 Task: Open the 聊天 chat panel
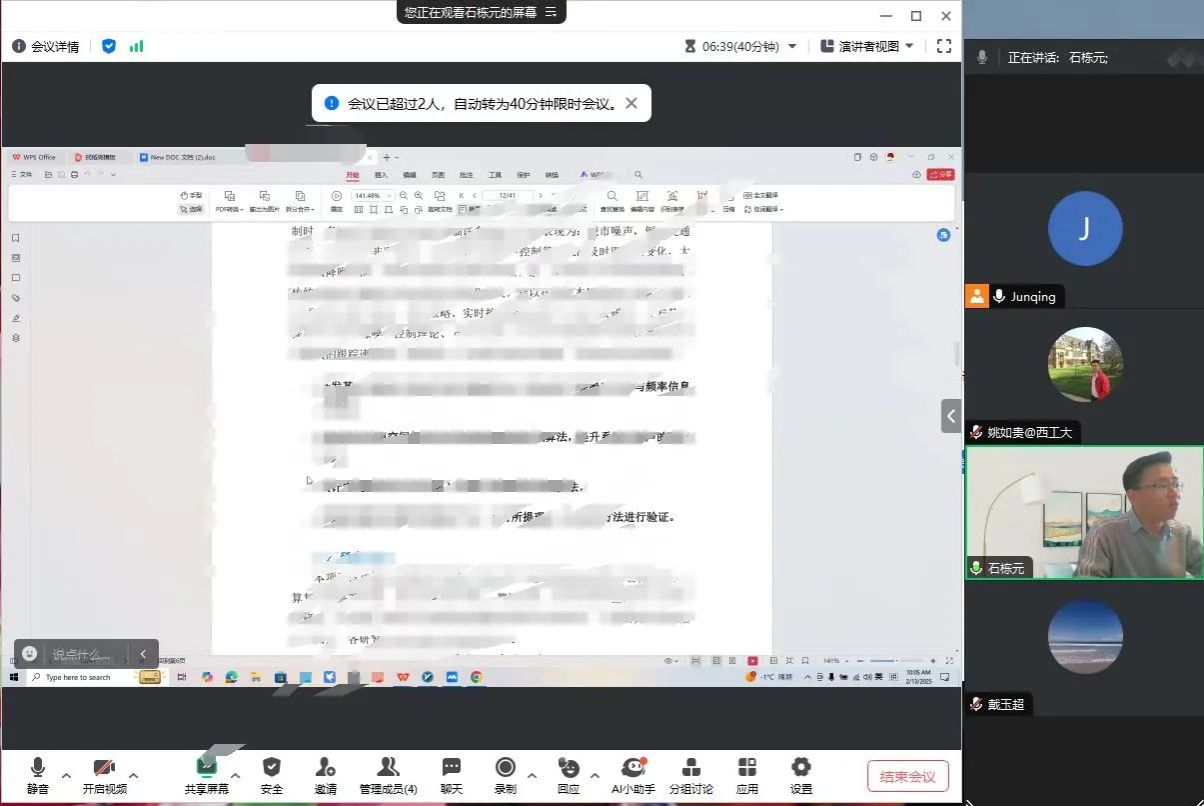click(x=451, y=768)
